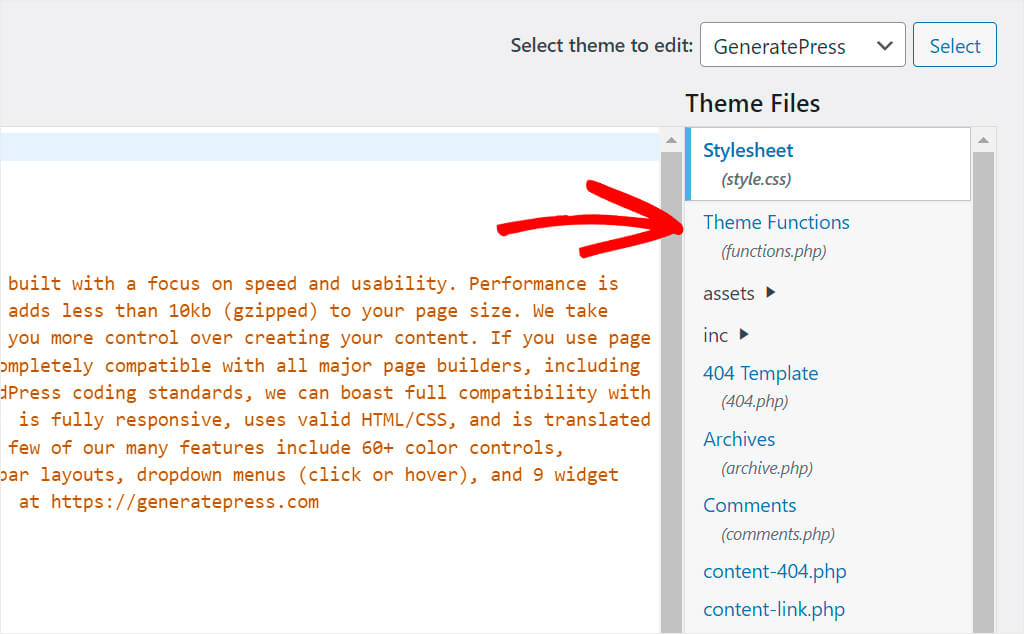The image size is (1024, 634).
Task: Open the theme selection dropdown showing GeneratePress
Action: coord(802,45)
